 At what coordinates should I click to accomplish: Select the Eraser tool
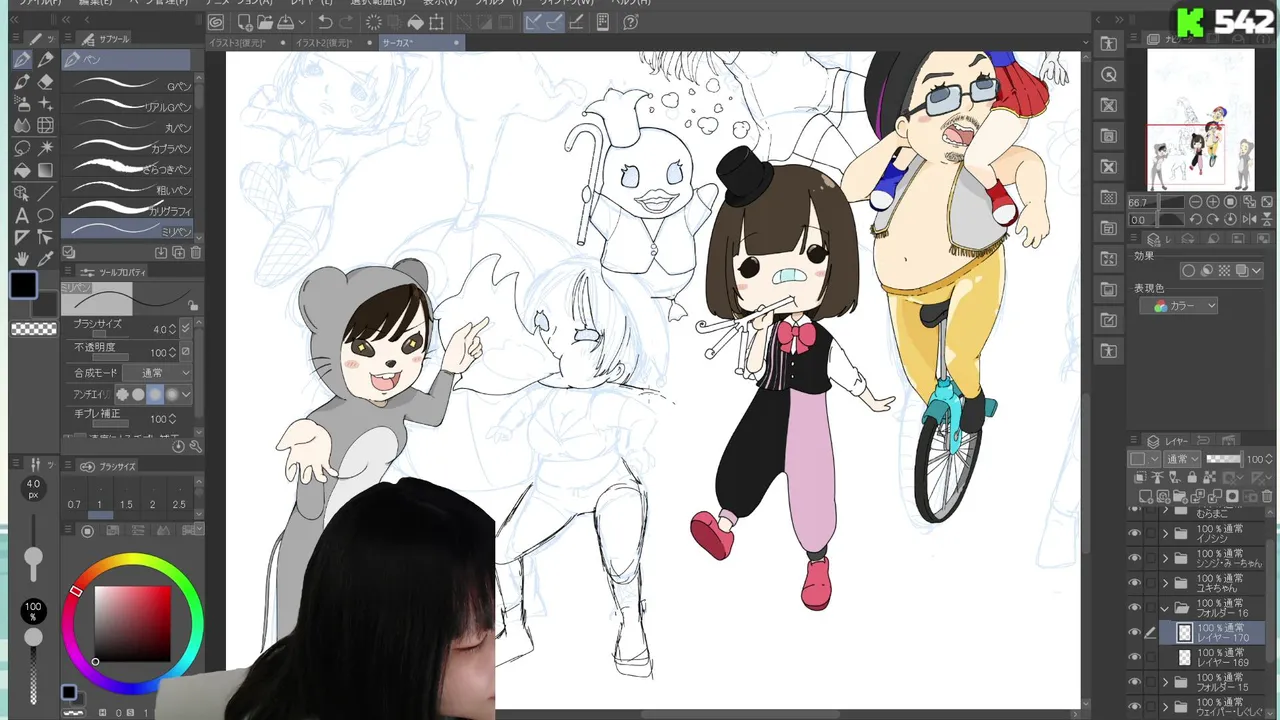coord(45,82)
